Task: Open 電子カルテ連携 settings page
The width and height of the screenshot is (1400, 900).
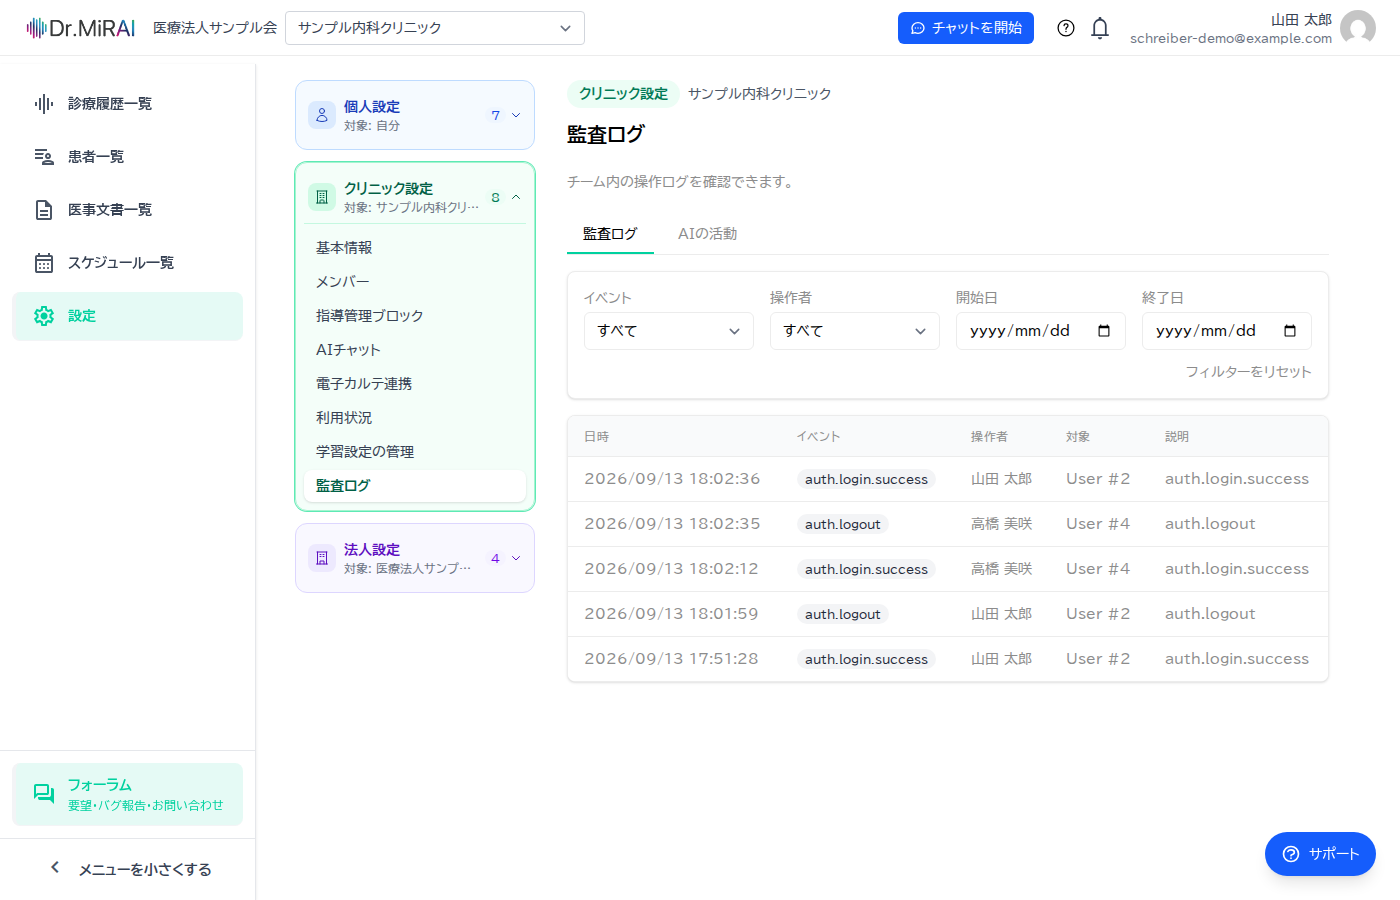Action: (415, 384)
